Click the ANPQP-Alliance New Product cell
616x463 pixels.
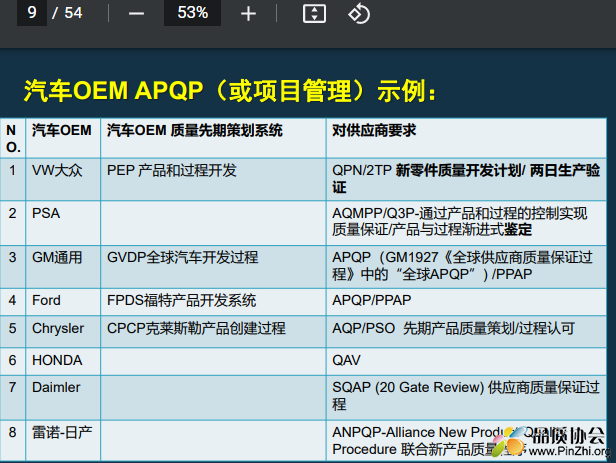pos(466,440)
